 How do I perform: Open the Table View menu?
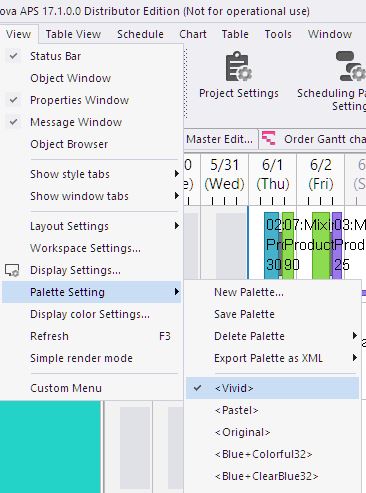pyautogui.click(x=73, y=34)
